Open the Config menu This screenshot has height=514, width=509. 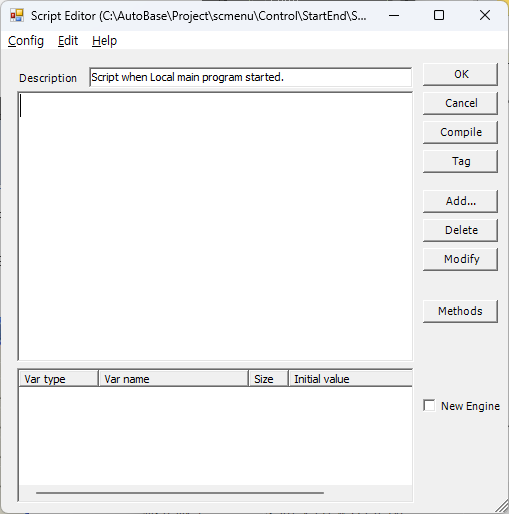pyautogui.click(x=26, y=41)
